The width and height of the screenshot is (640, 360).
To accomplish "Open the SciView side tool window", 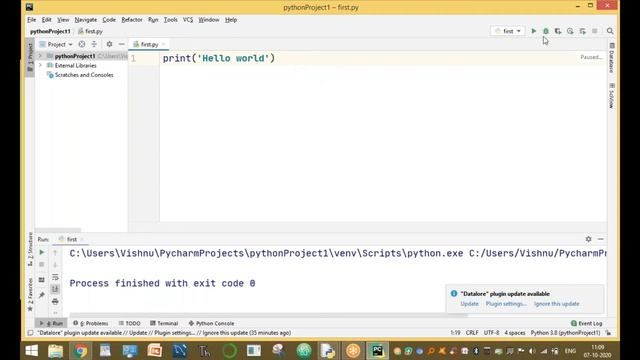I will (x=611, y=96).
